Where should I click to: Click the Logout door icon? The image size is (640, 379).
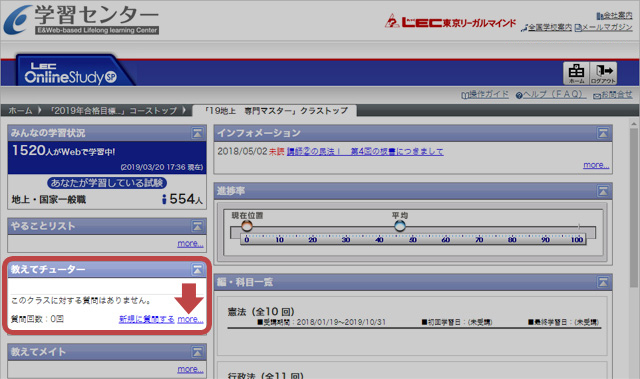pos(603,73)
